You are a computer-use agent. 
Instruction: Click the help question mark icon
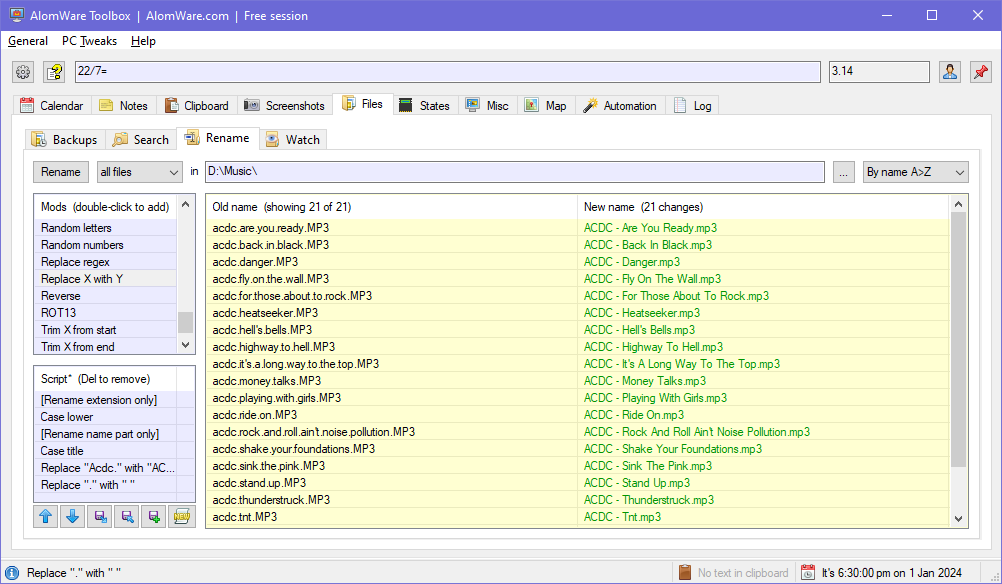pos(54,72)
